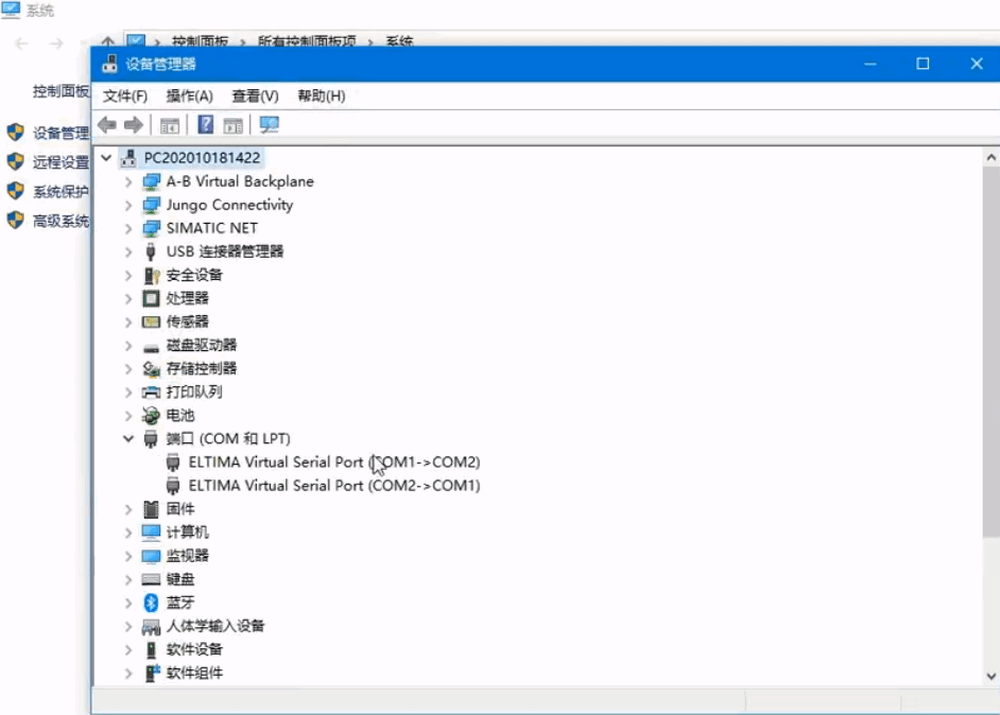1000x715 pixels.
Task: Click the scrollbar down arrow in device list
Action: 990,677
